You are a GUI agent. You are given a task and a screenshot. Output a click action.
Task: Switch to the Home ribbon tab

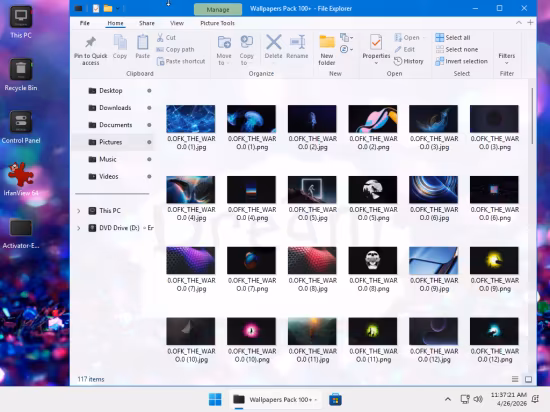[115, 23]
